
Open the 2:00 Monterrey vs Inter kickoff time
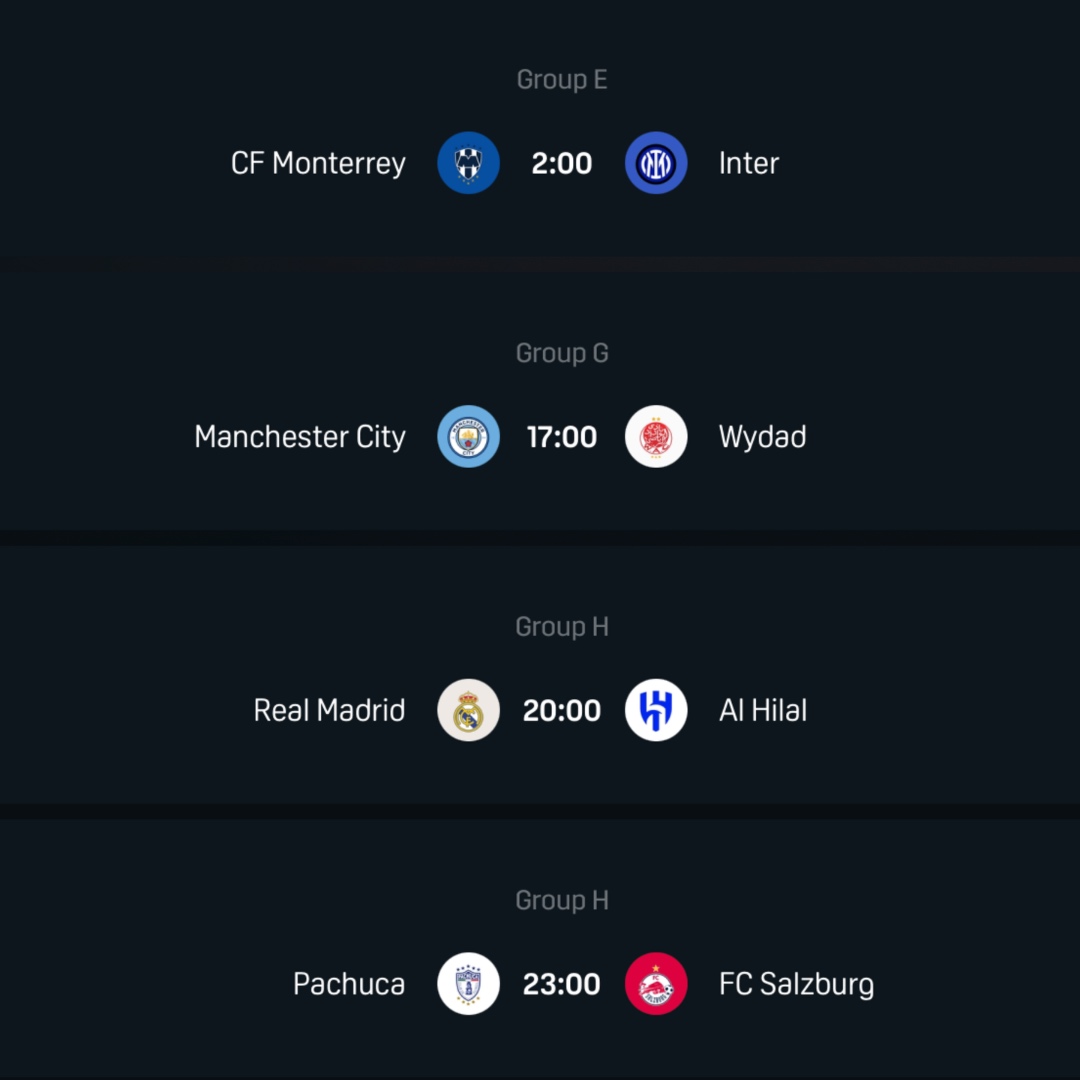point(562,162)
